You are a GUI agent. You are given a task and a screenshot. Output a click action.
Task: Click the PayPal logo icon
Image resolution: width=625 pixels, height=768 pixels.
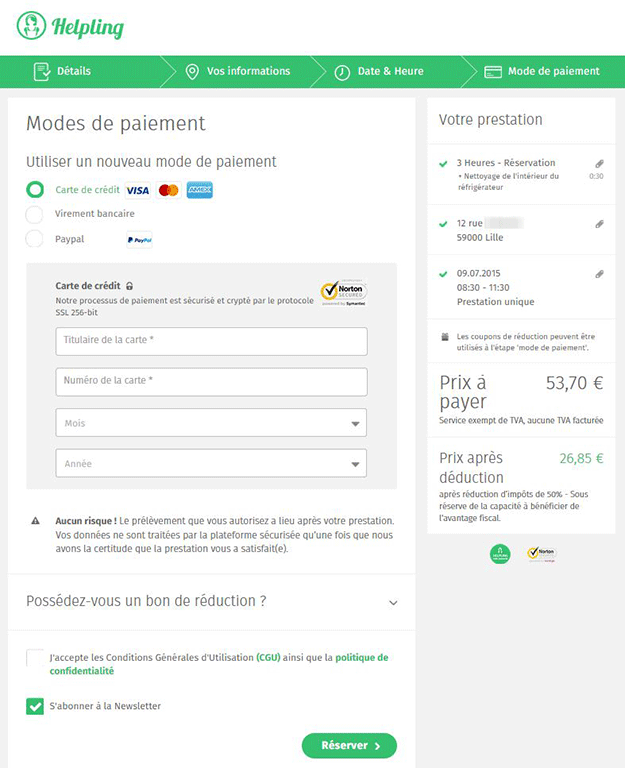pyautogui.click(x=139, y=240)
